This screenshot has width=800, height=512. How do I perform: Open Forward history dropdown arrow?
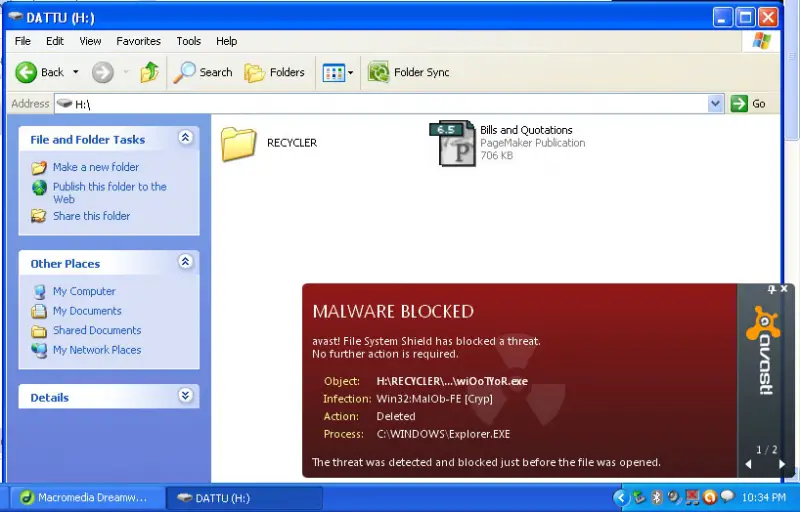(126, 72)
